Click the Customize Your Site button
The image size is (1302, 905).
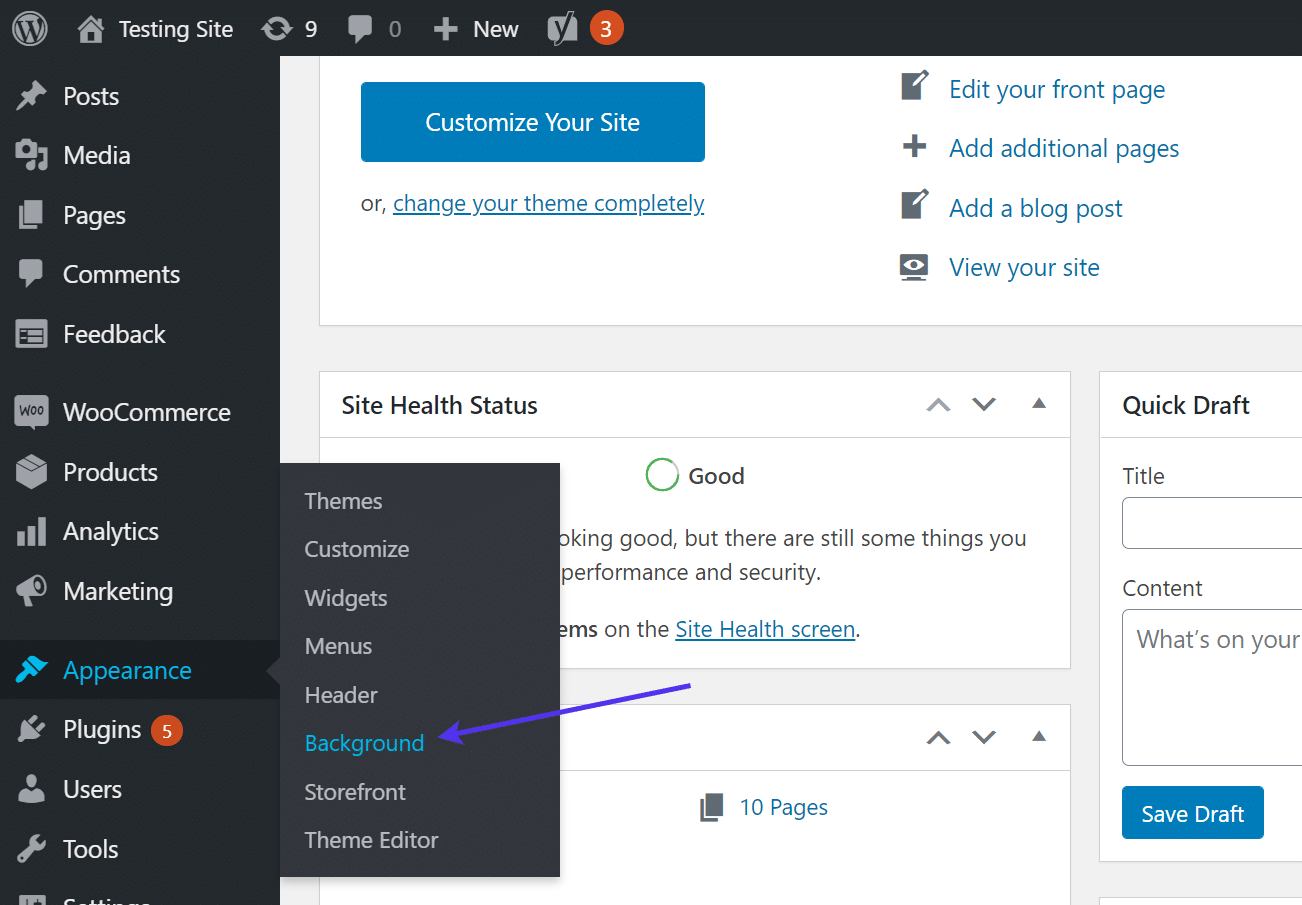click(532, 121)
